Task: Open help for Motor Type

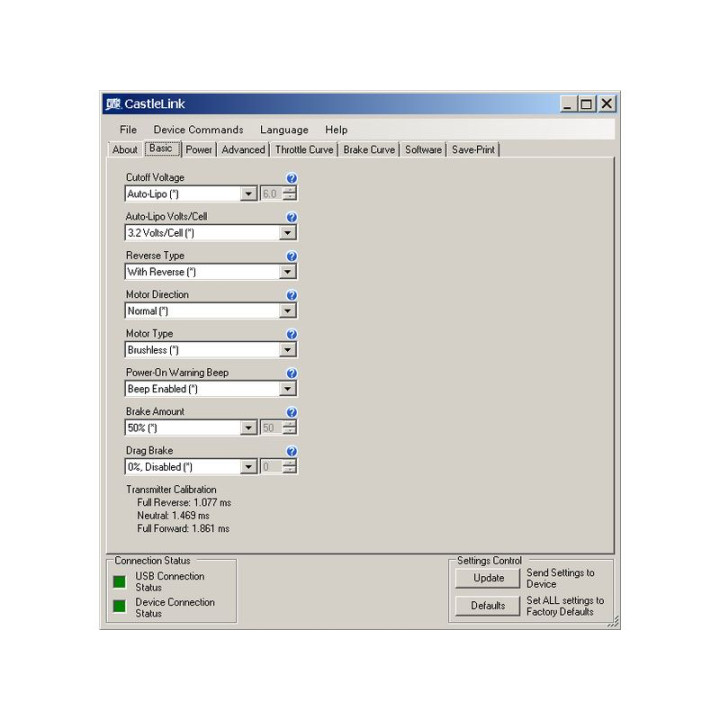Action: (x=291, y=334)
